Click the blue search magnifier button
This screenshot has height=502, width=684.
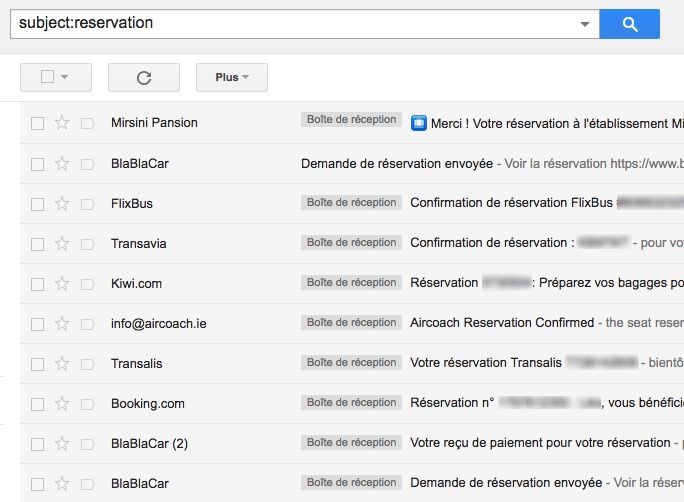[x=629, y=24]
